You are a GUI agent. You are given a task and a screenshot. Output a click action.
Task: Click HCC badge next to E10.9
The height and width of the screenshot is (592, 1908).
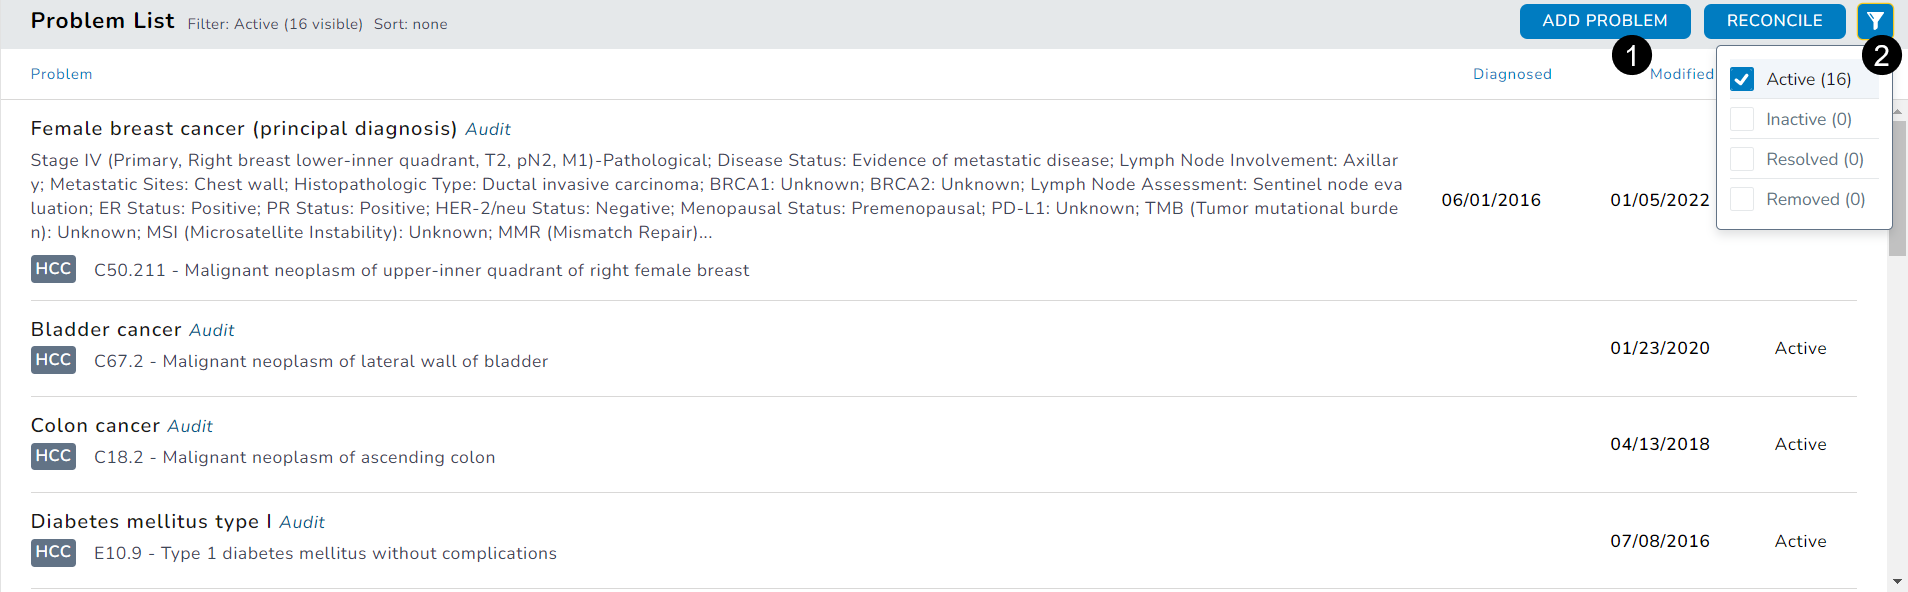pos(53,552)
